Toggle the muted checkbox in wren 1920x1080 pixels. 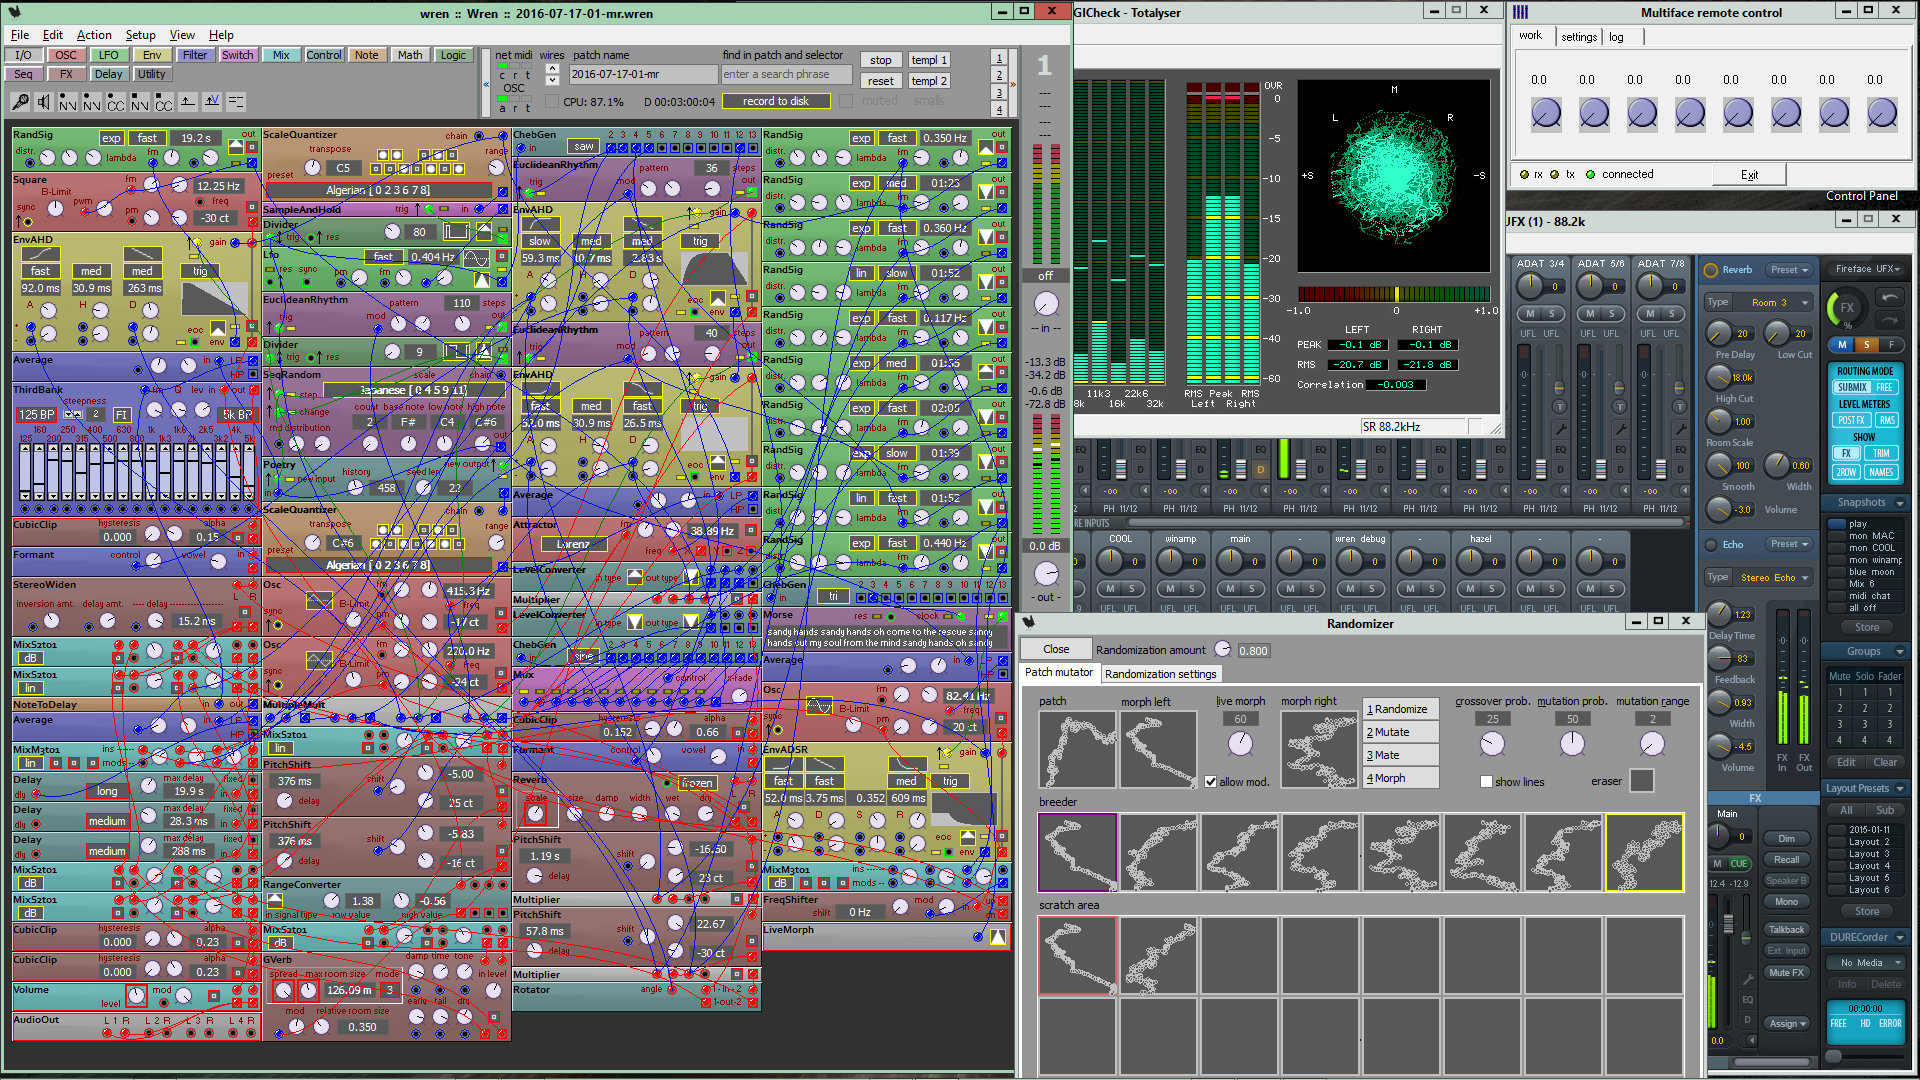846,101
